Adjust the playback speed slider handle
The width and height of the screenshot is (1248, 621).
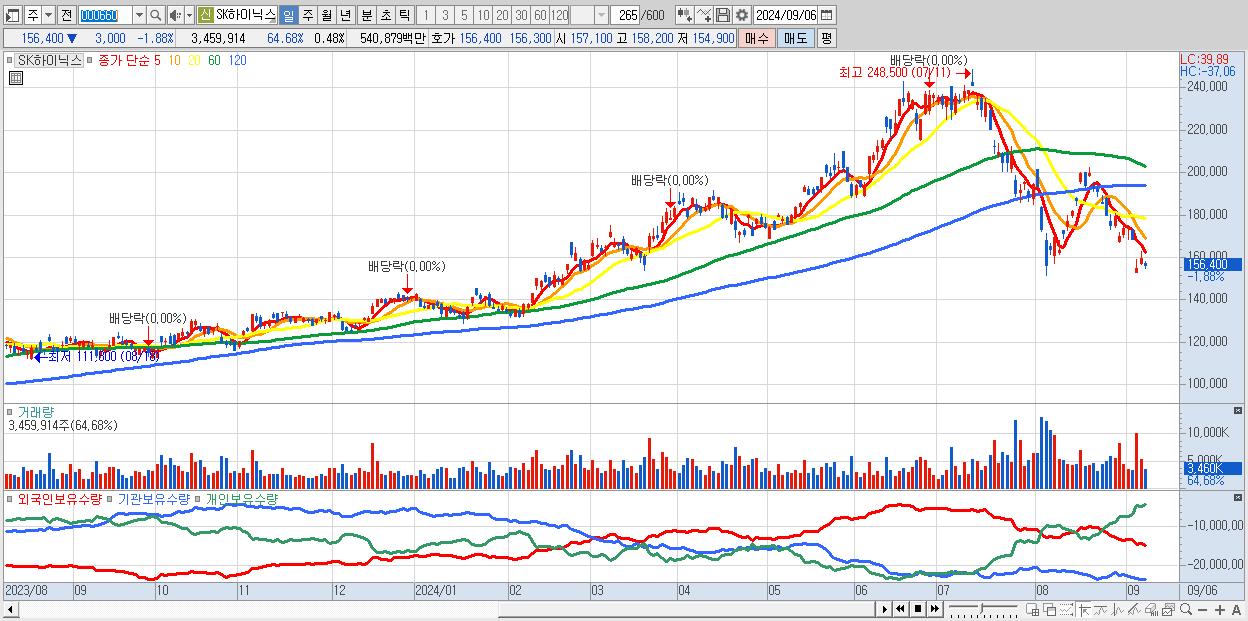point(982,608)
